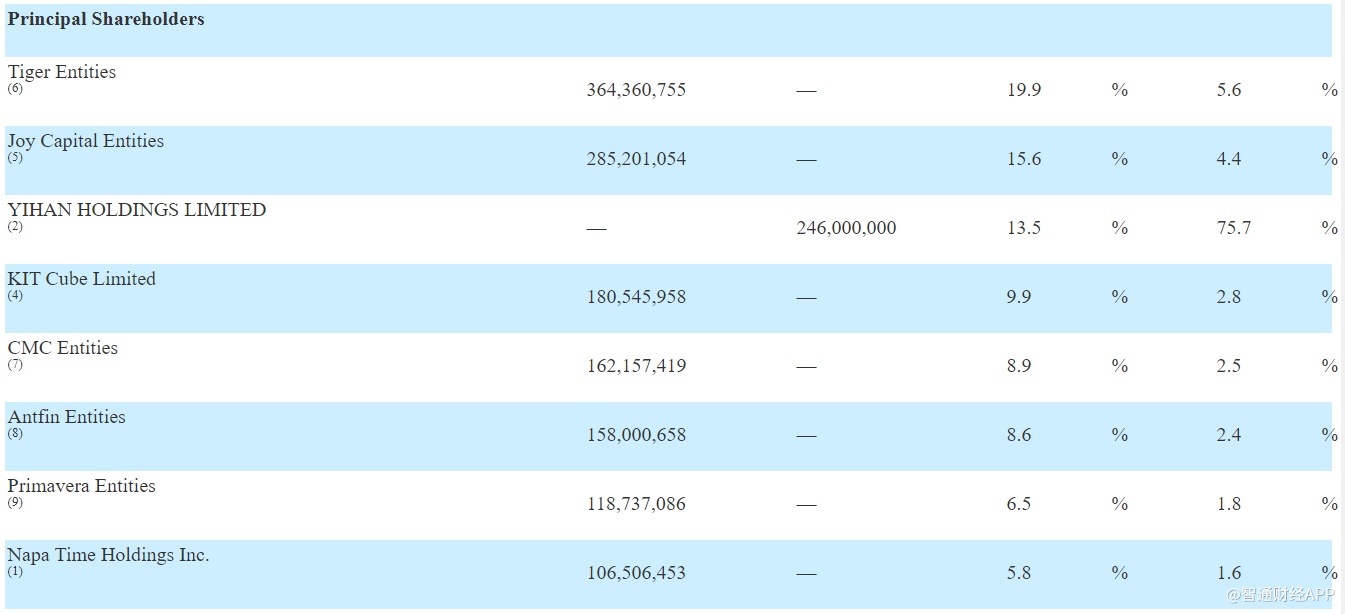Click YIHAN HOLDINGS LIMITED name

(x=137, y=210)
